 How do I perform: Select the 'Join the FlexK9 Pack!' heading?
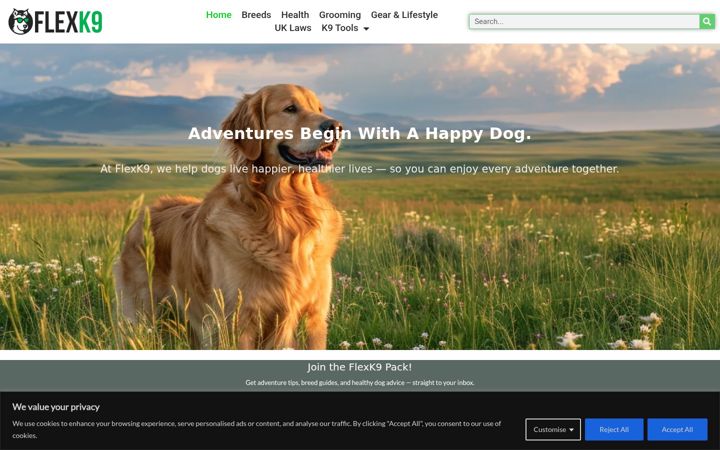tap(360, 367)
